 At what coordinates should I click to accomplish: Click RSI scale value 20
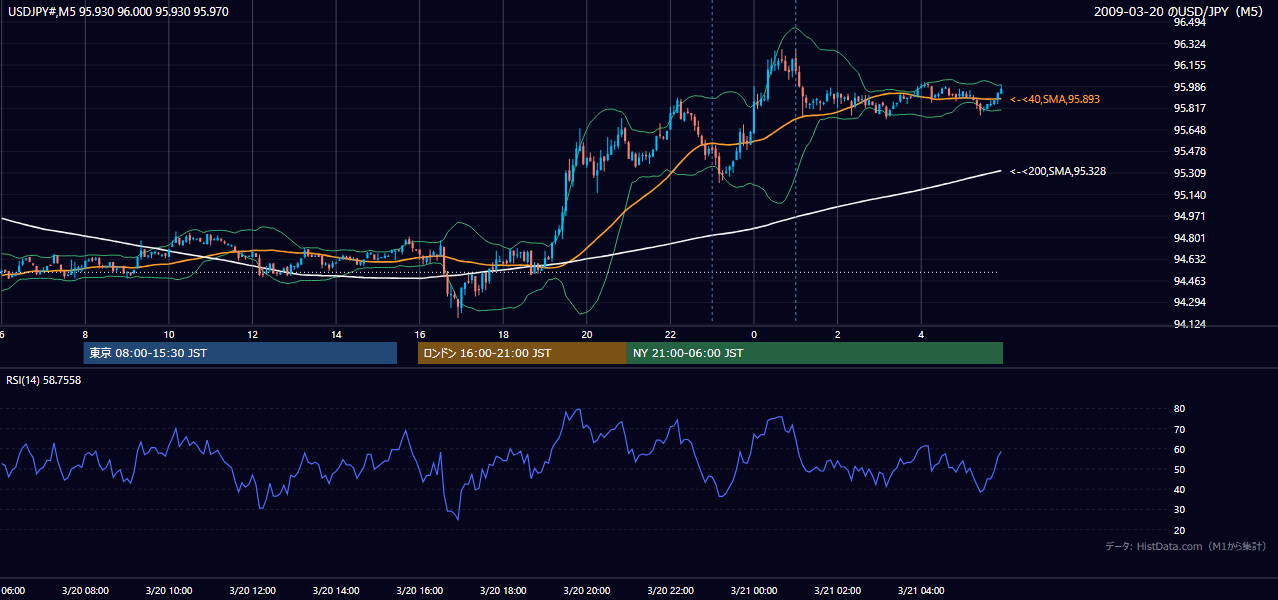pos(1179,530)
